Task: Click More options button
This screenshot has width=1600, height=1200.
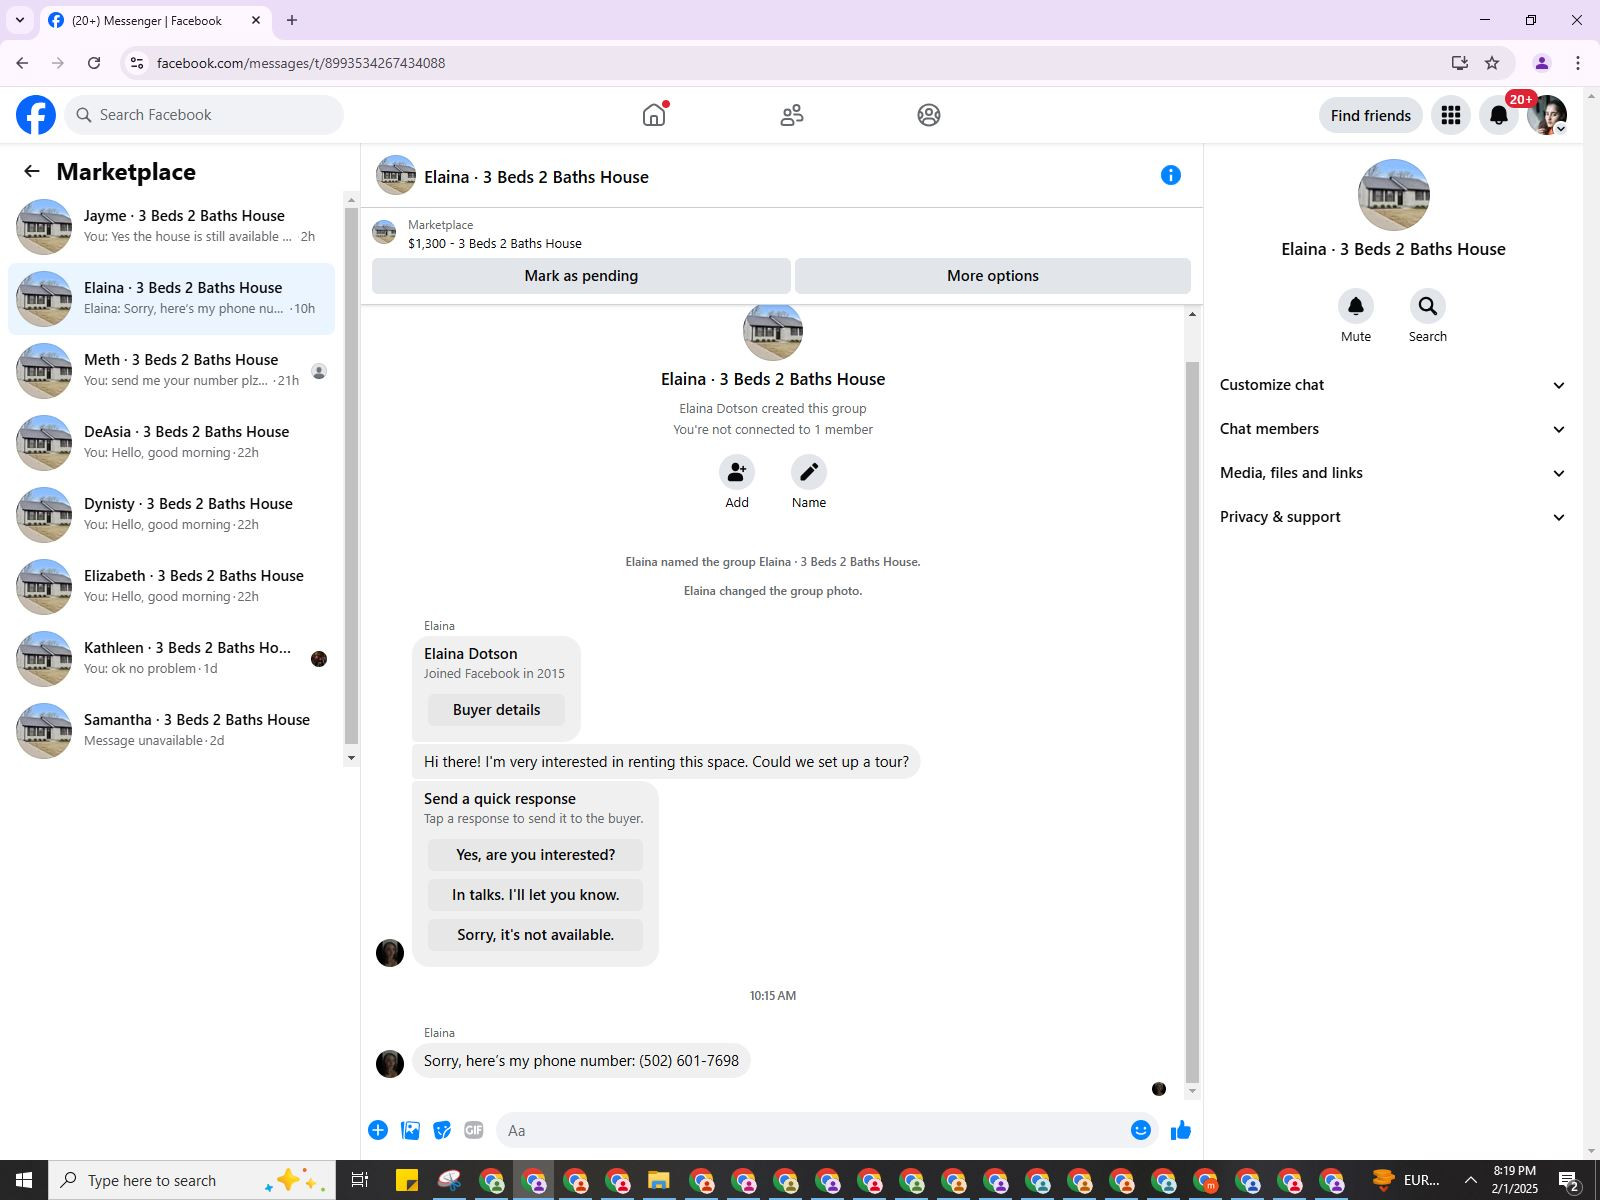Action: tap(993, 276)
